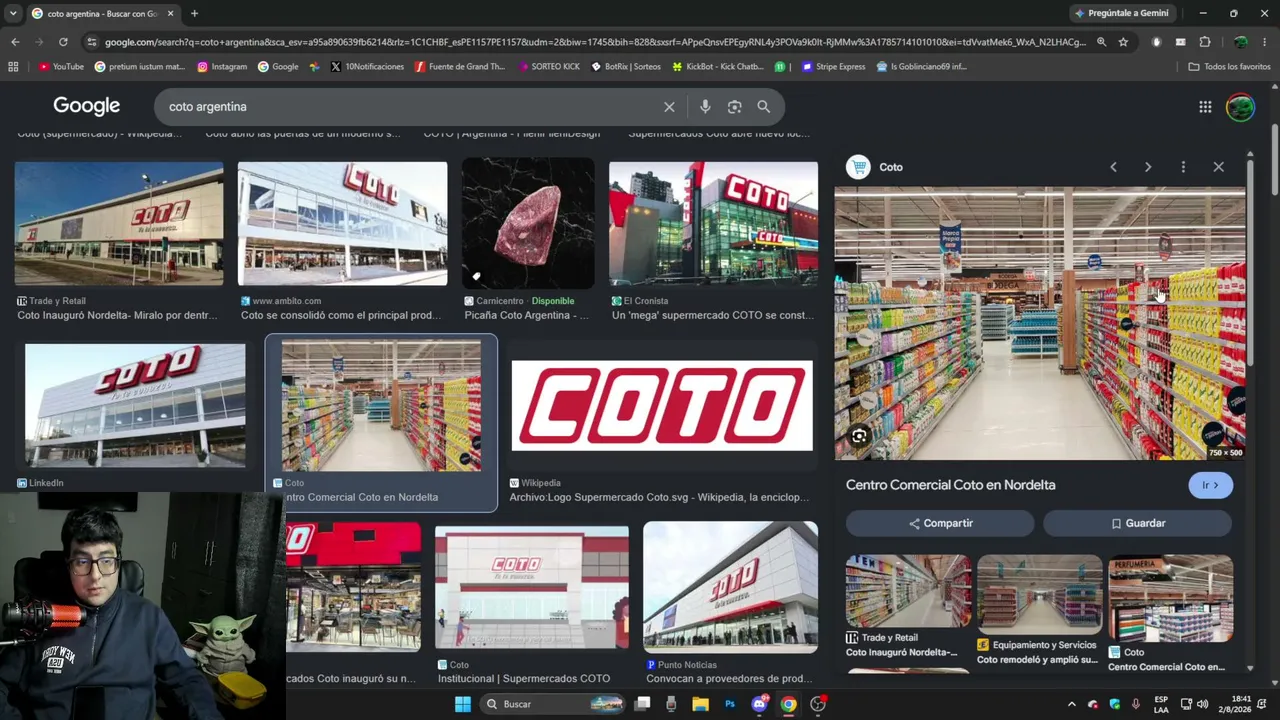Go to the next image in preview panel
The image size is (1280, 720).
click(1148, 167)
